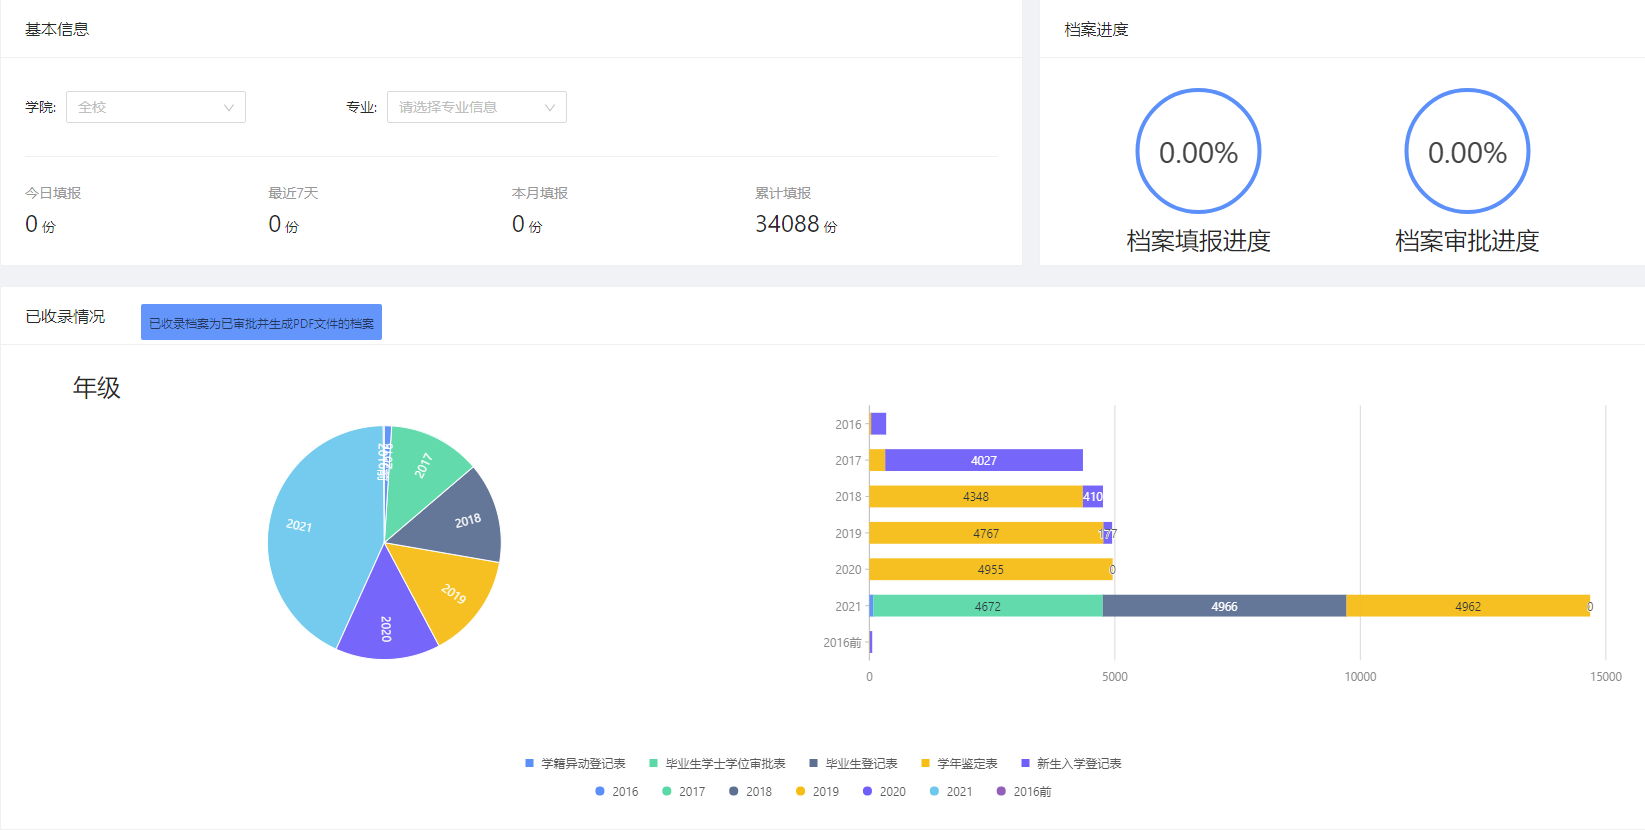Toggle the 2021 pie legend entry
This screenshot has height=830, width=1645.
click(952, 792)
